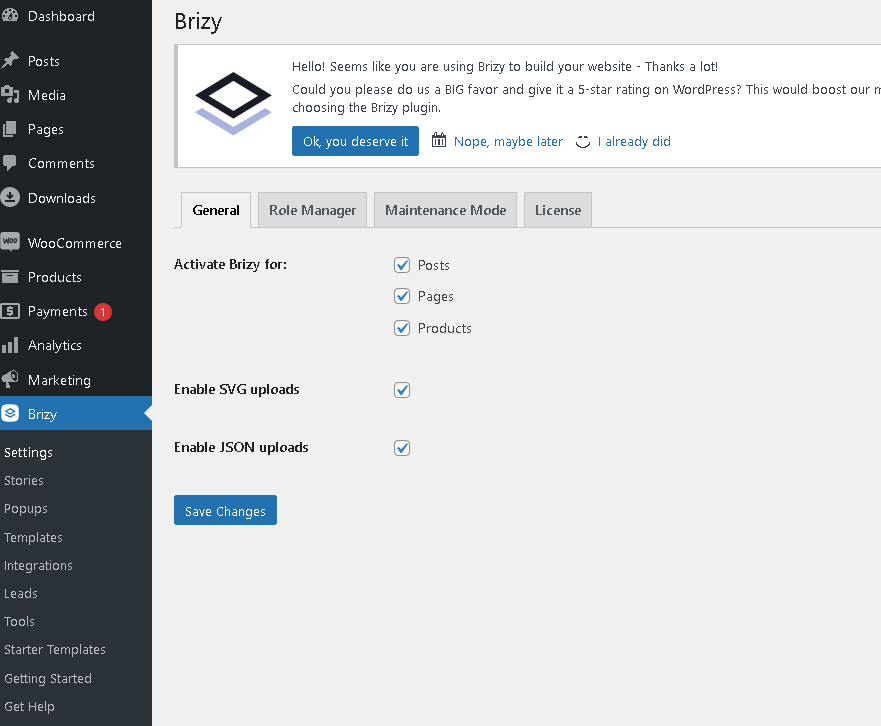Uncheck the Products checkbox
Viewport: 881px width, 726px height.
click(x=402, y=328)
